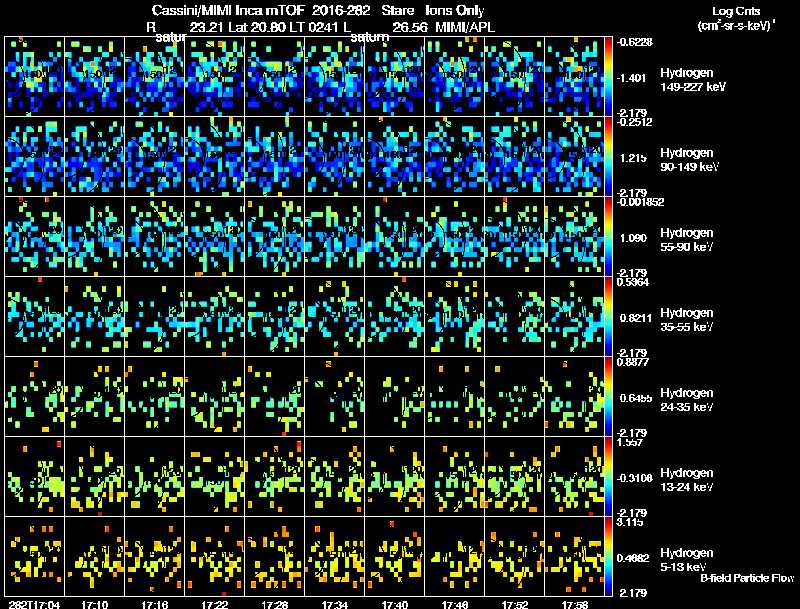Click the colorbar tick value '-0.3108'
This screenshot has height=609, width=800.
pyautogui.click(x=634, y=478)
